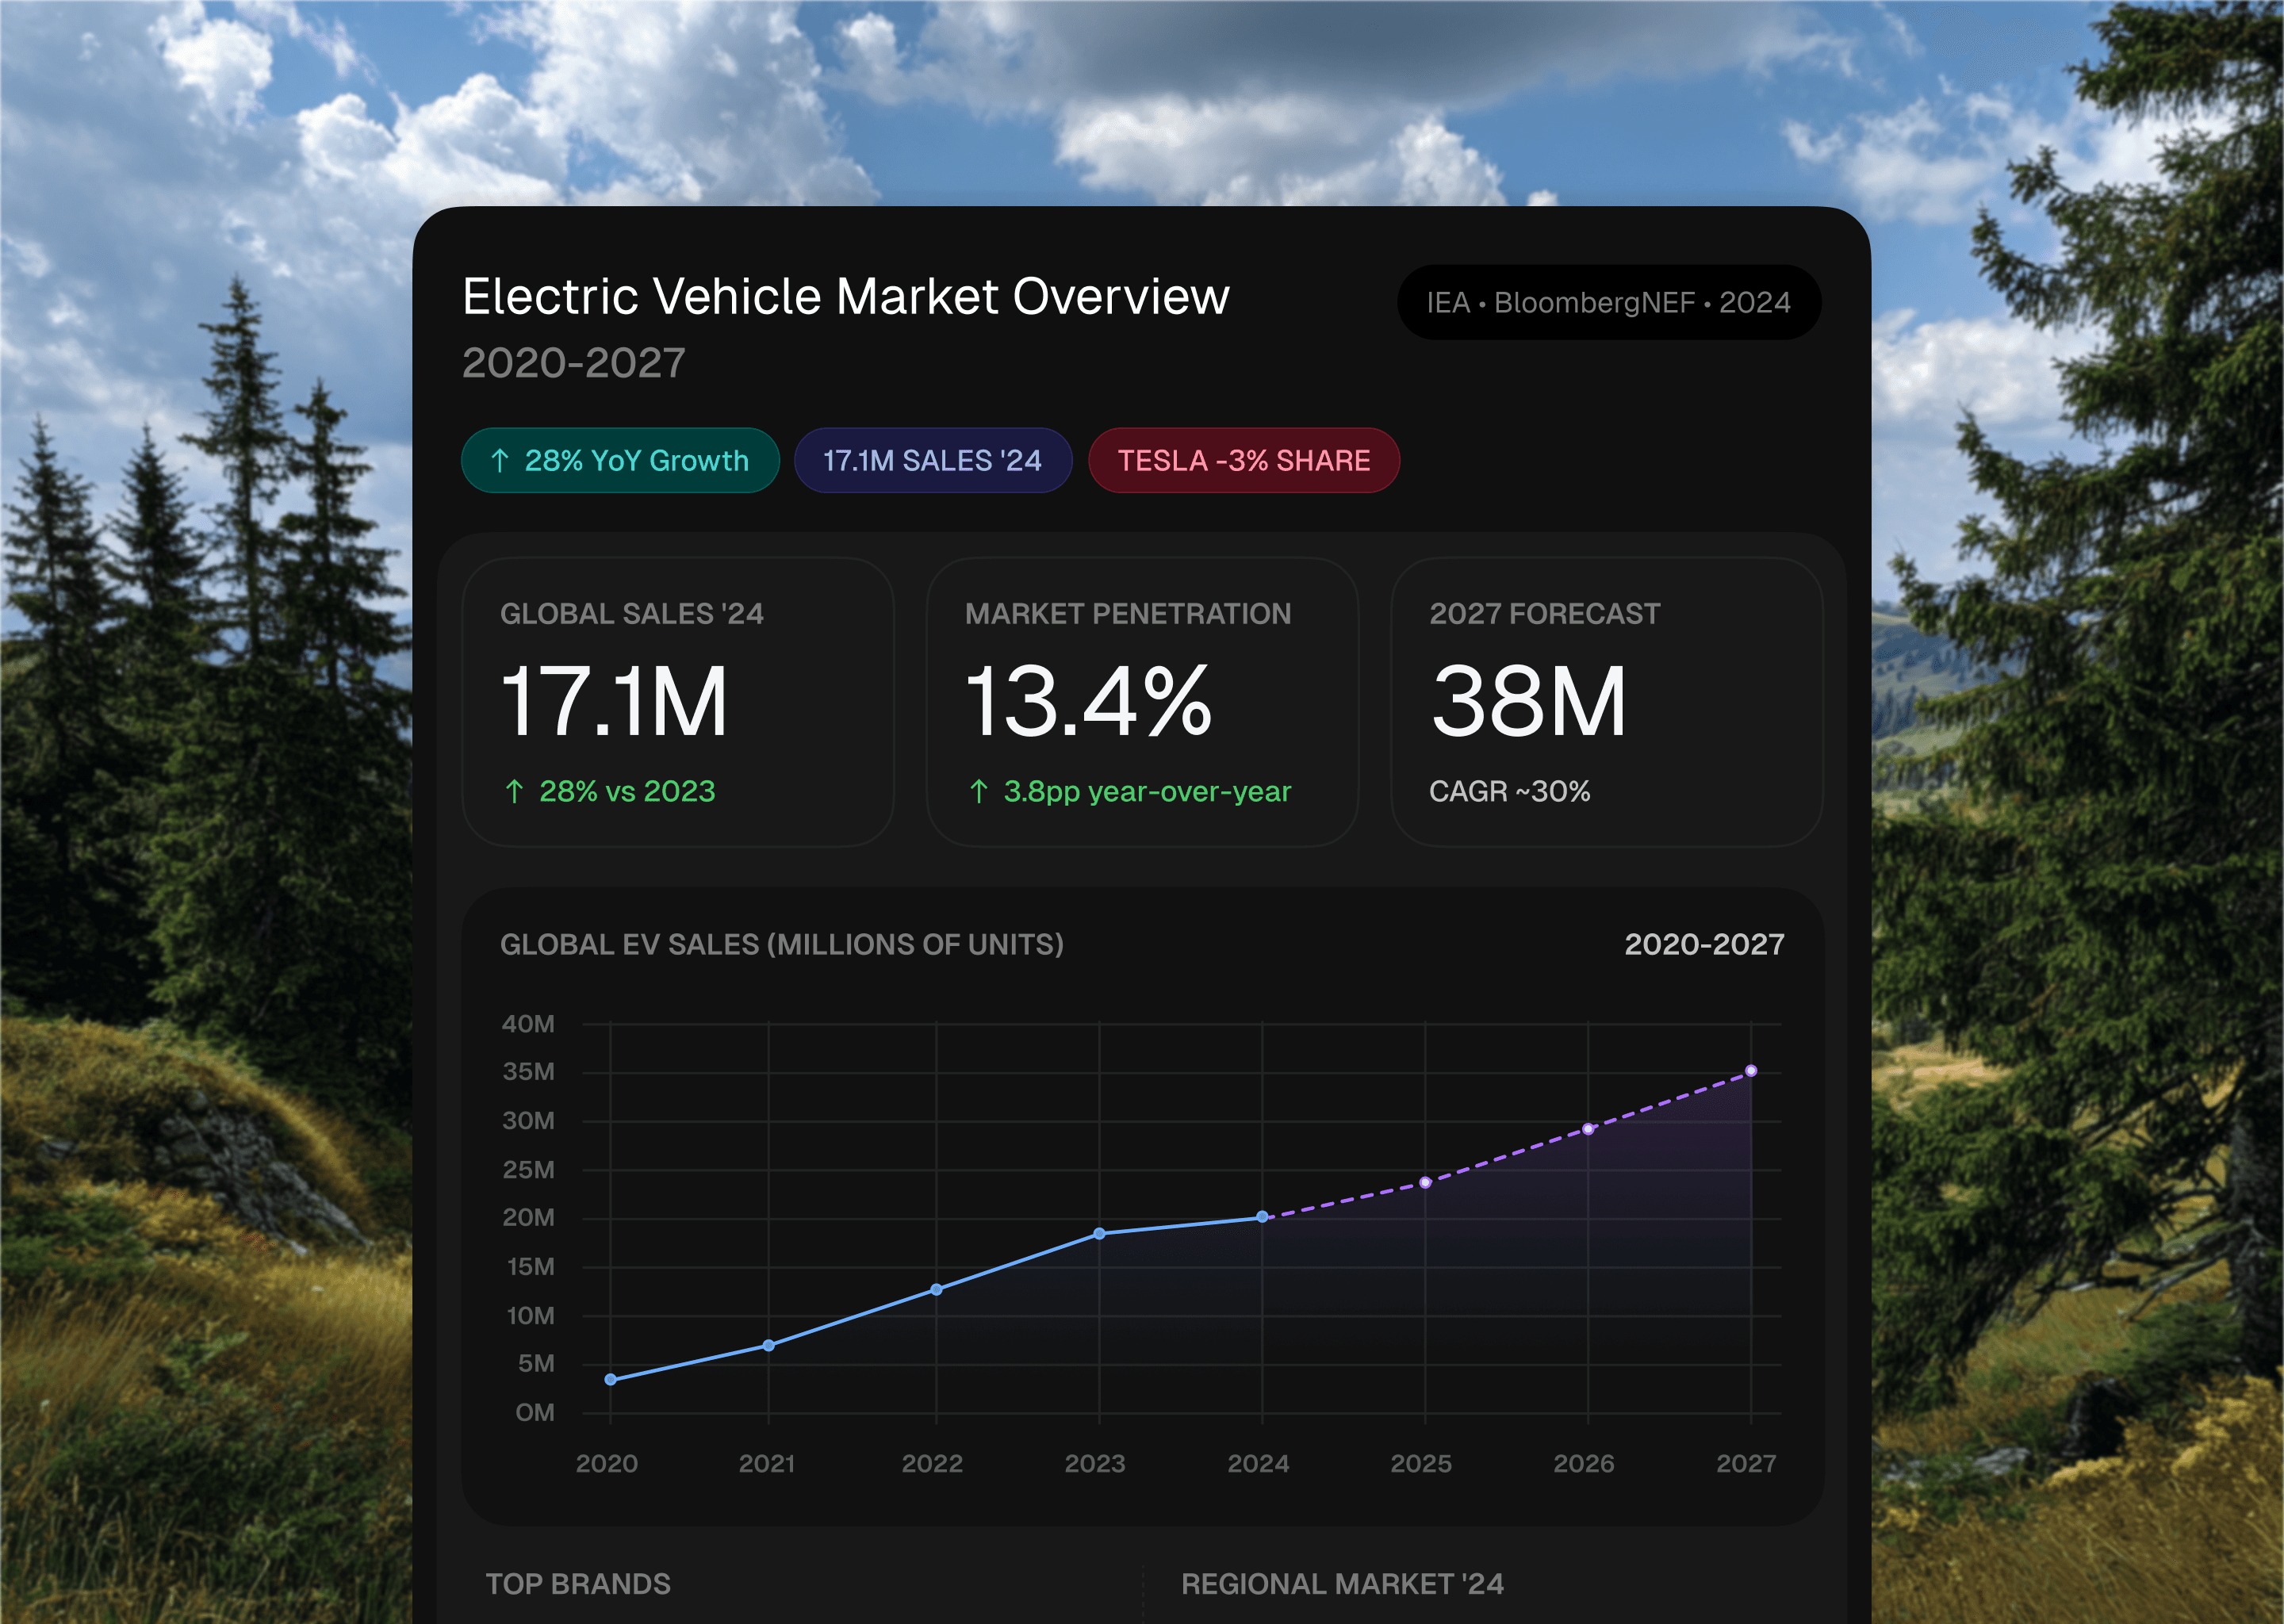Click the 2021 data point on chart

tap(769, 1345)
